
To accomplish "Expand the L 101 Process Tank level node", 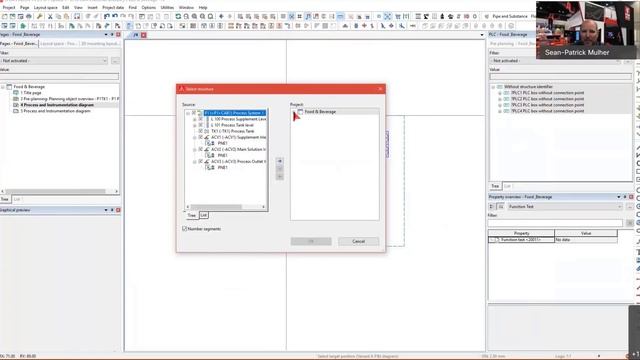I will pyautogui.click(x=195, y=125).
